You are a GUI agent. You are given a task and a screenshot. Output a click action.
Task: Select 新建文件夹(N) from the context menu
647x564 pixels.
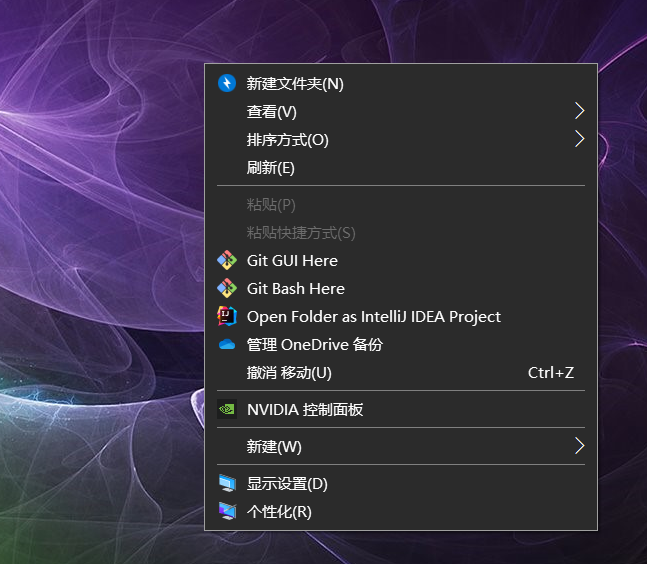401,83
